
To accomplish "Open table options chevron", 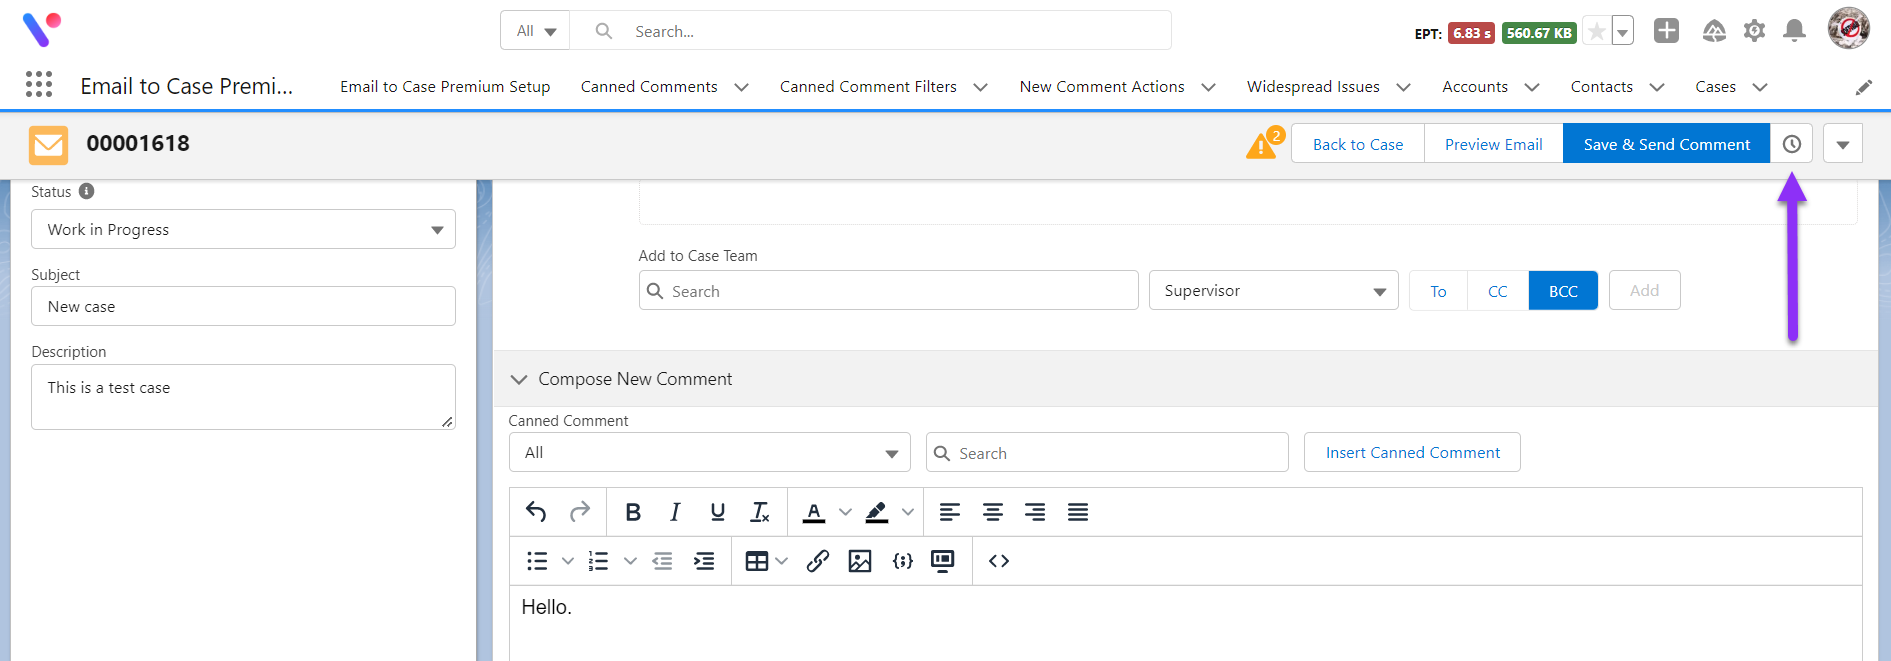I will pos(782,561).
